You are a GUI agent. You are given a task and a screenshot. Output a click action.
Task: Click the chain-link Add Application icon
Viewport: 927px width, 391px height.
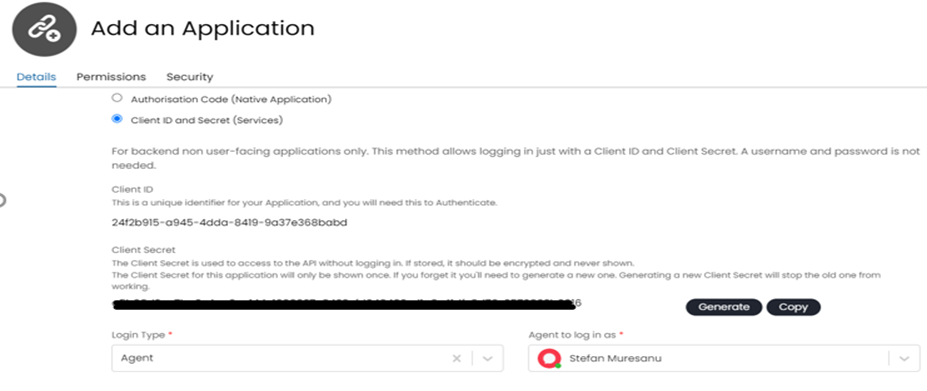pos(45,28)
